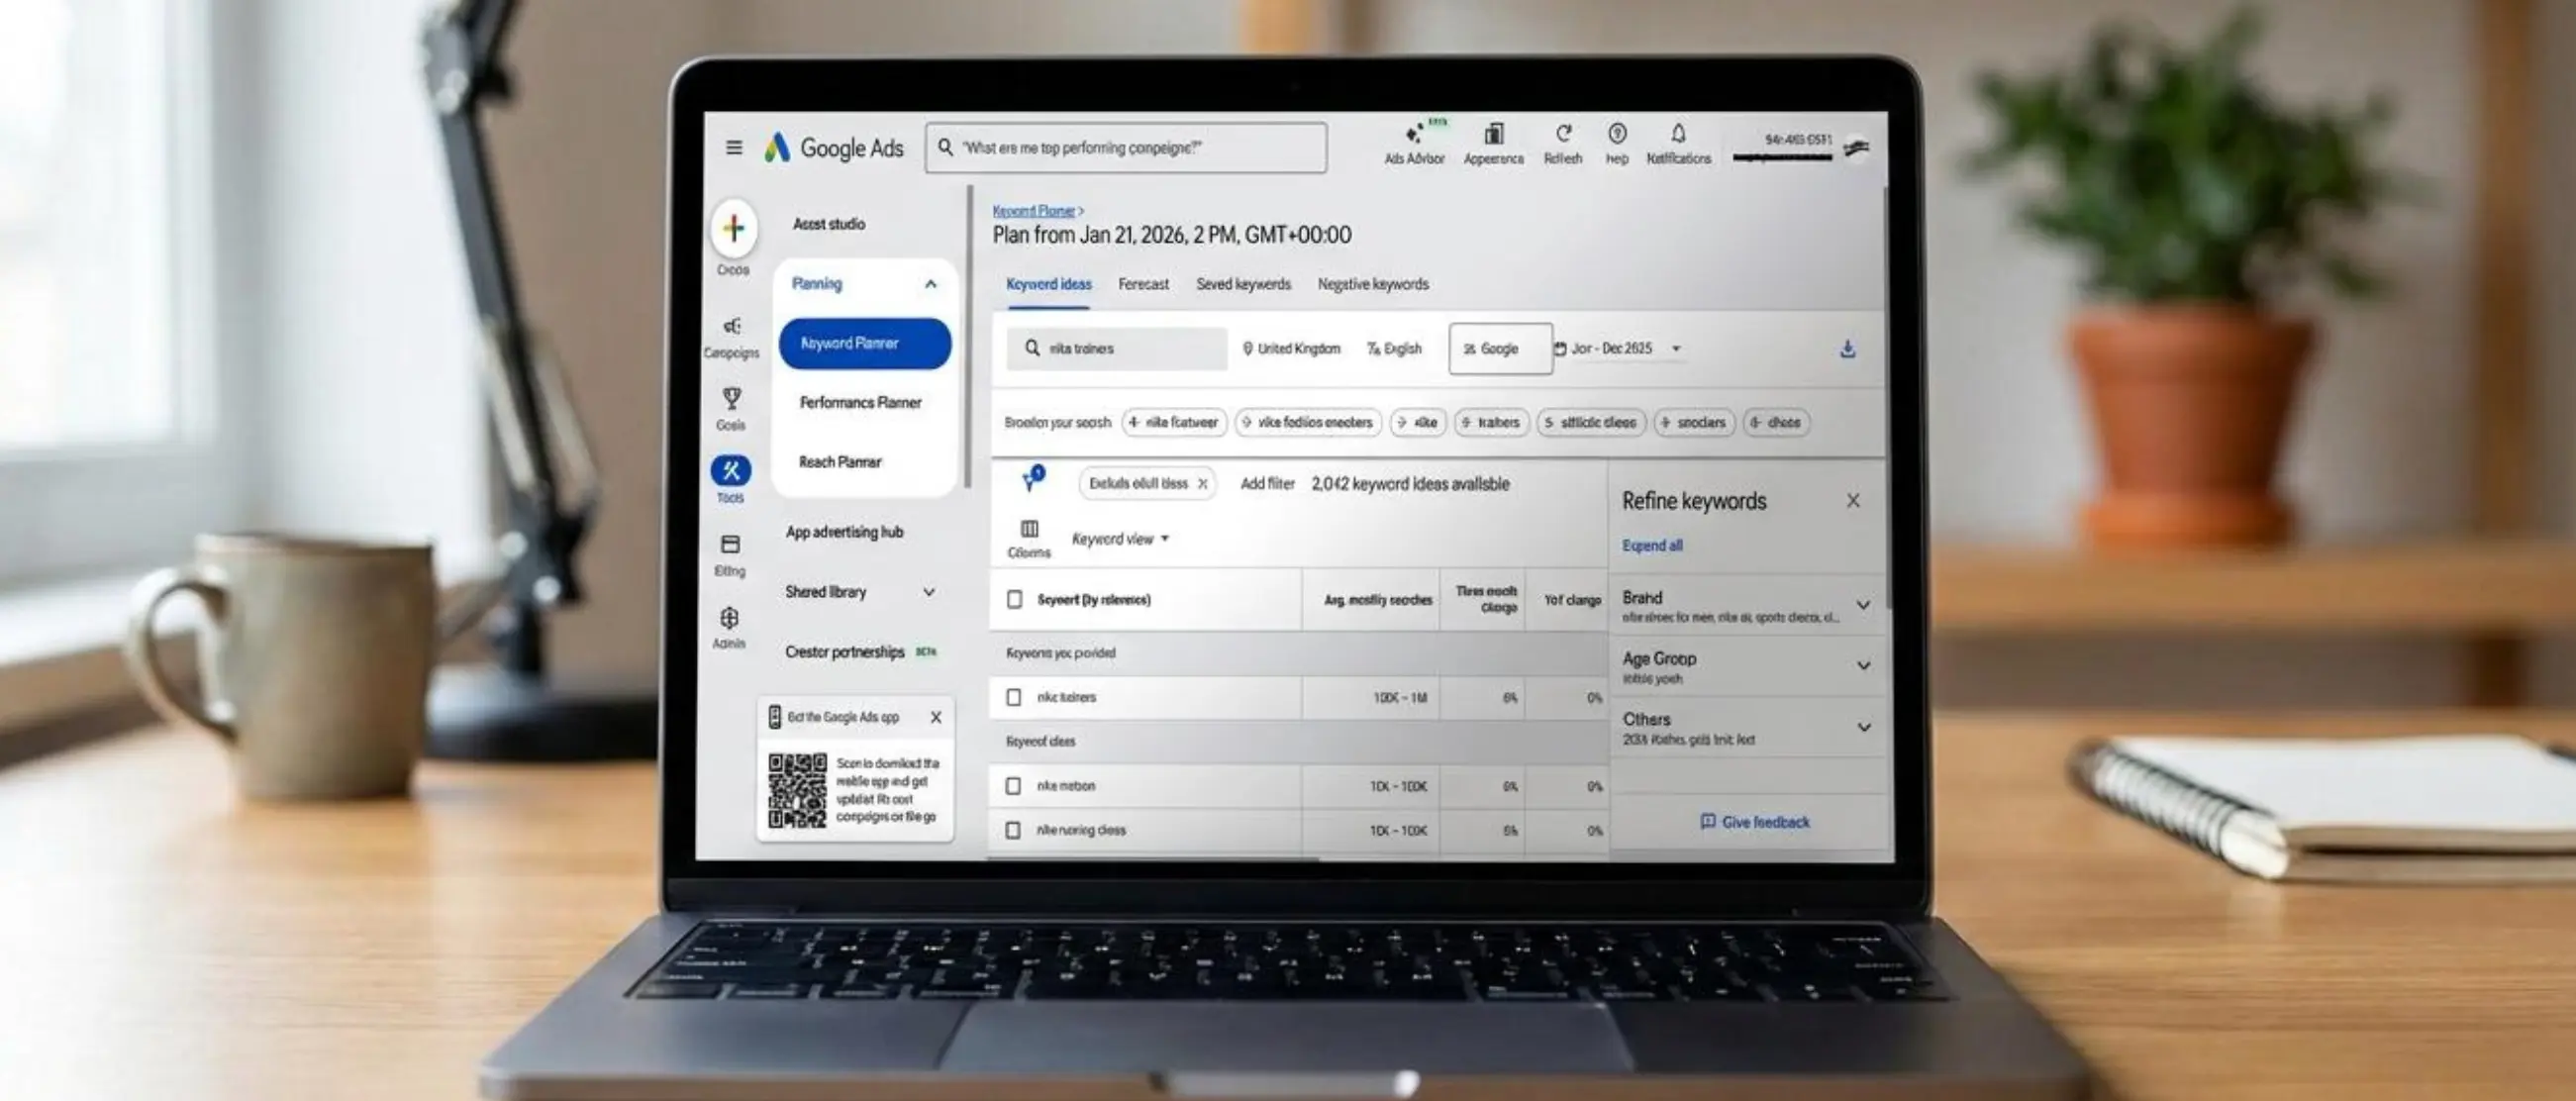Expand the Brand refine group
2576x1101 pixels.
point(1862,605)
